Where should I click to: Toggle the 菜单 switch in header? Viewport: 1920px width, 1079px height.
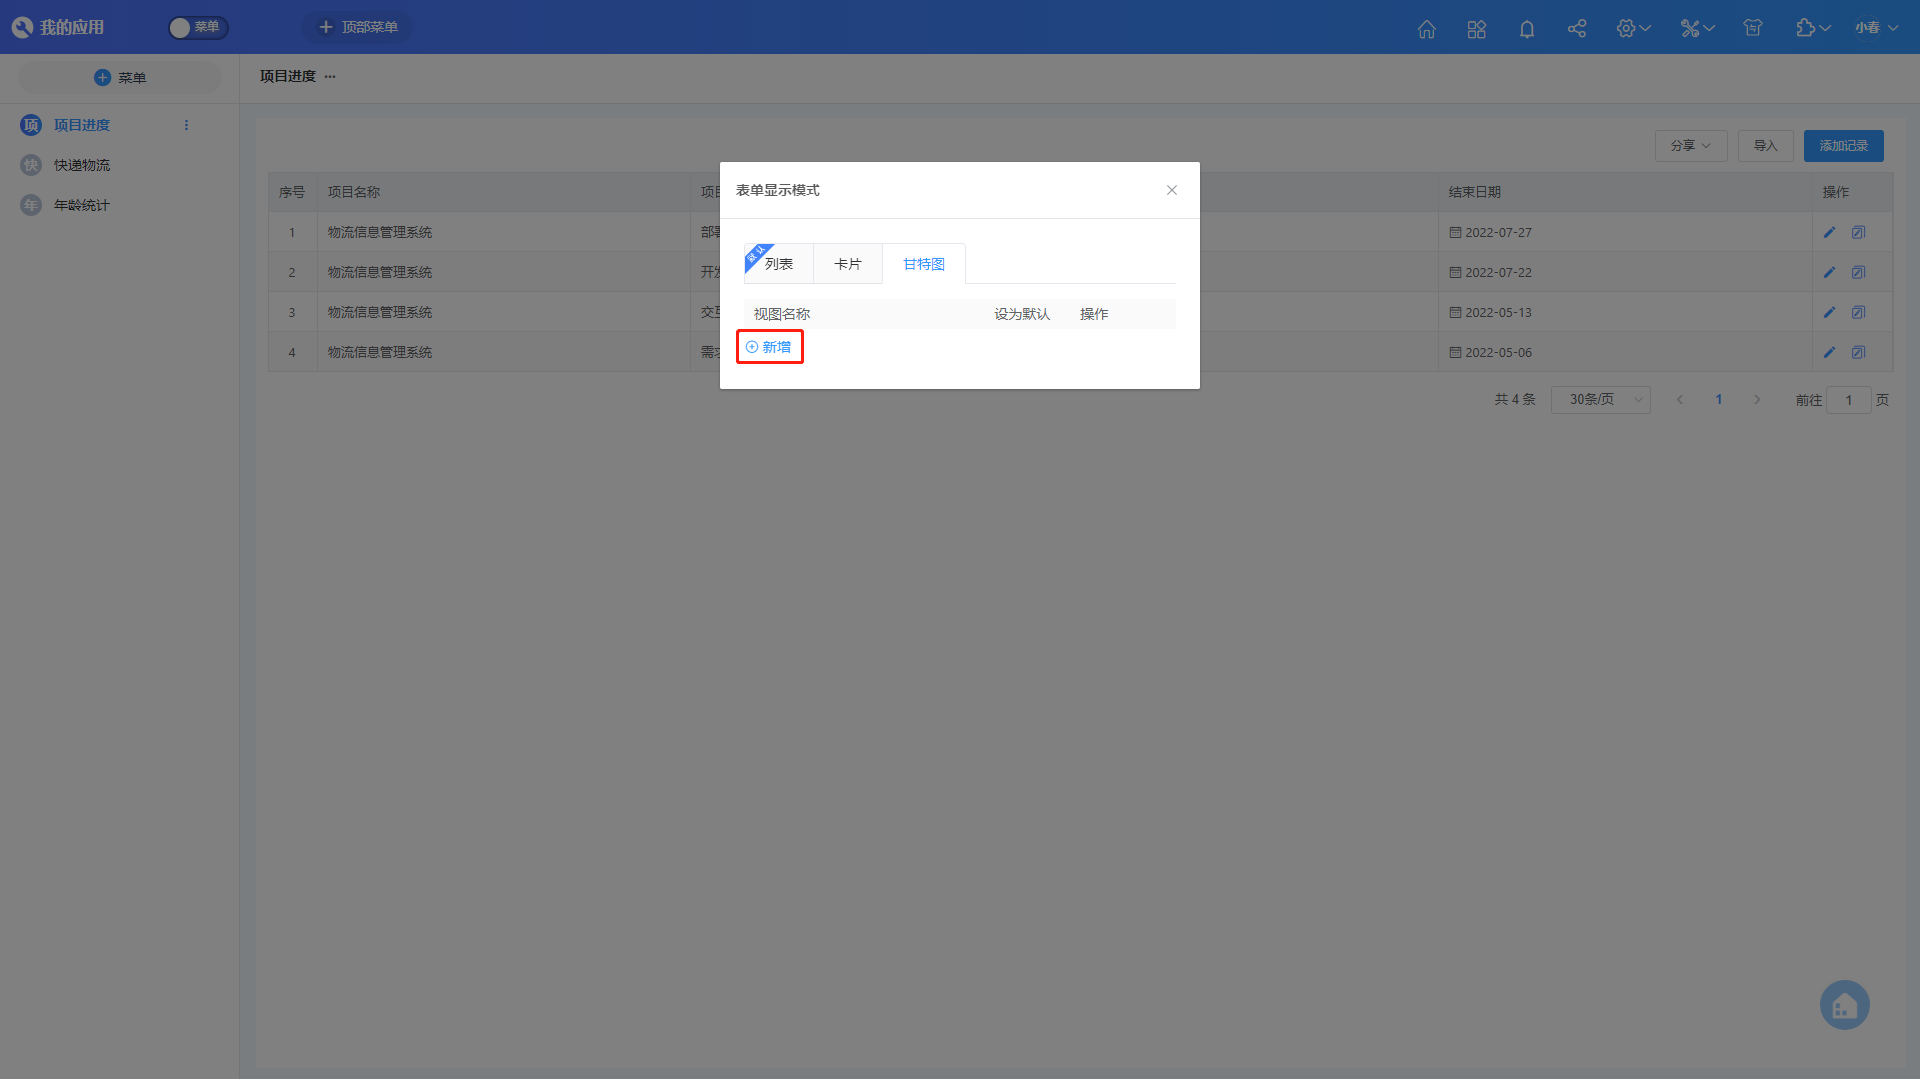click(198, 27)
